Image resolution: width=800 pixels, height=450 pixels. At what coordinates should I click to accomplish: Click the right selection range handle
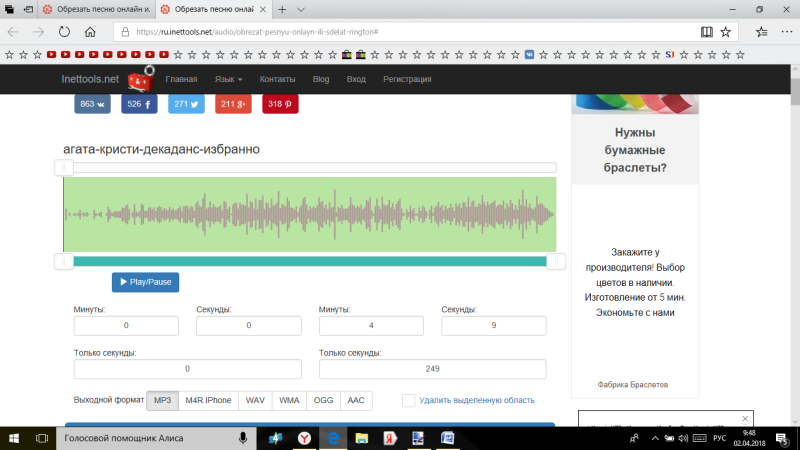point(556,262)
